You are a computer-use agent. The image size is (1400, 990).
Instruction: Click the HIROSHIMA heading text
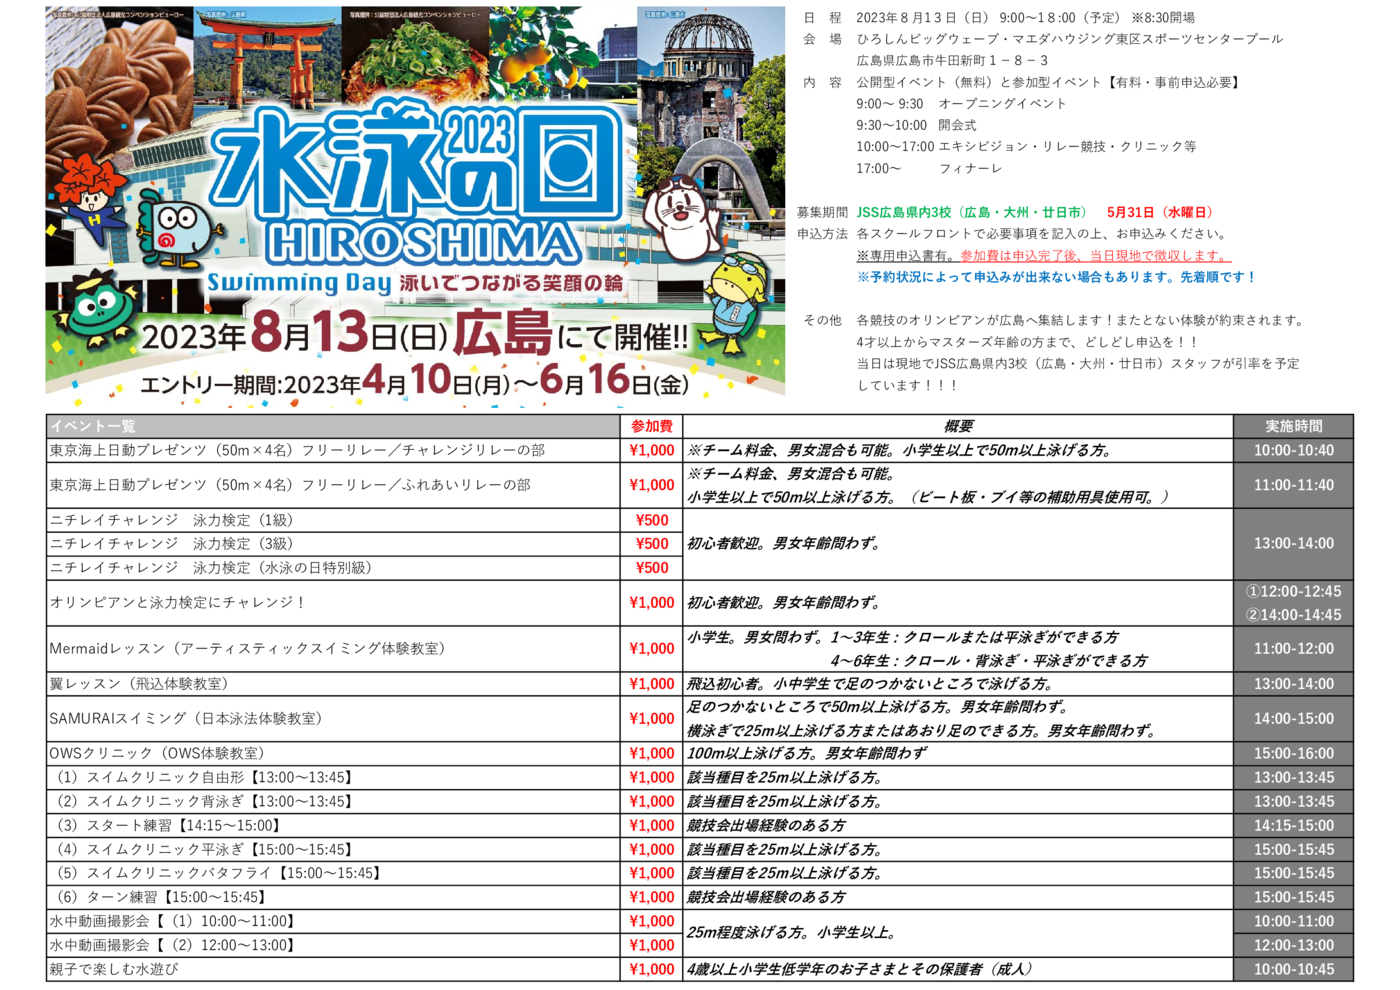click(423, 243)
